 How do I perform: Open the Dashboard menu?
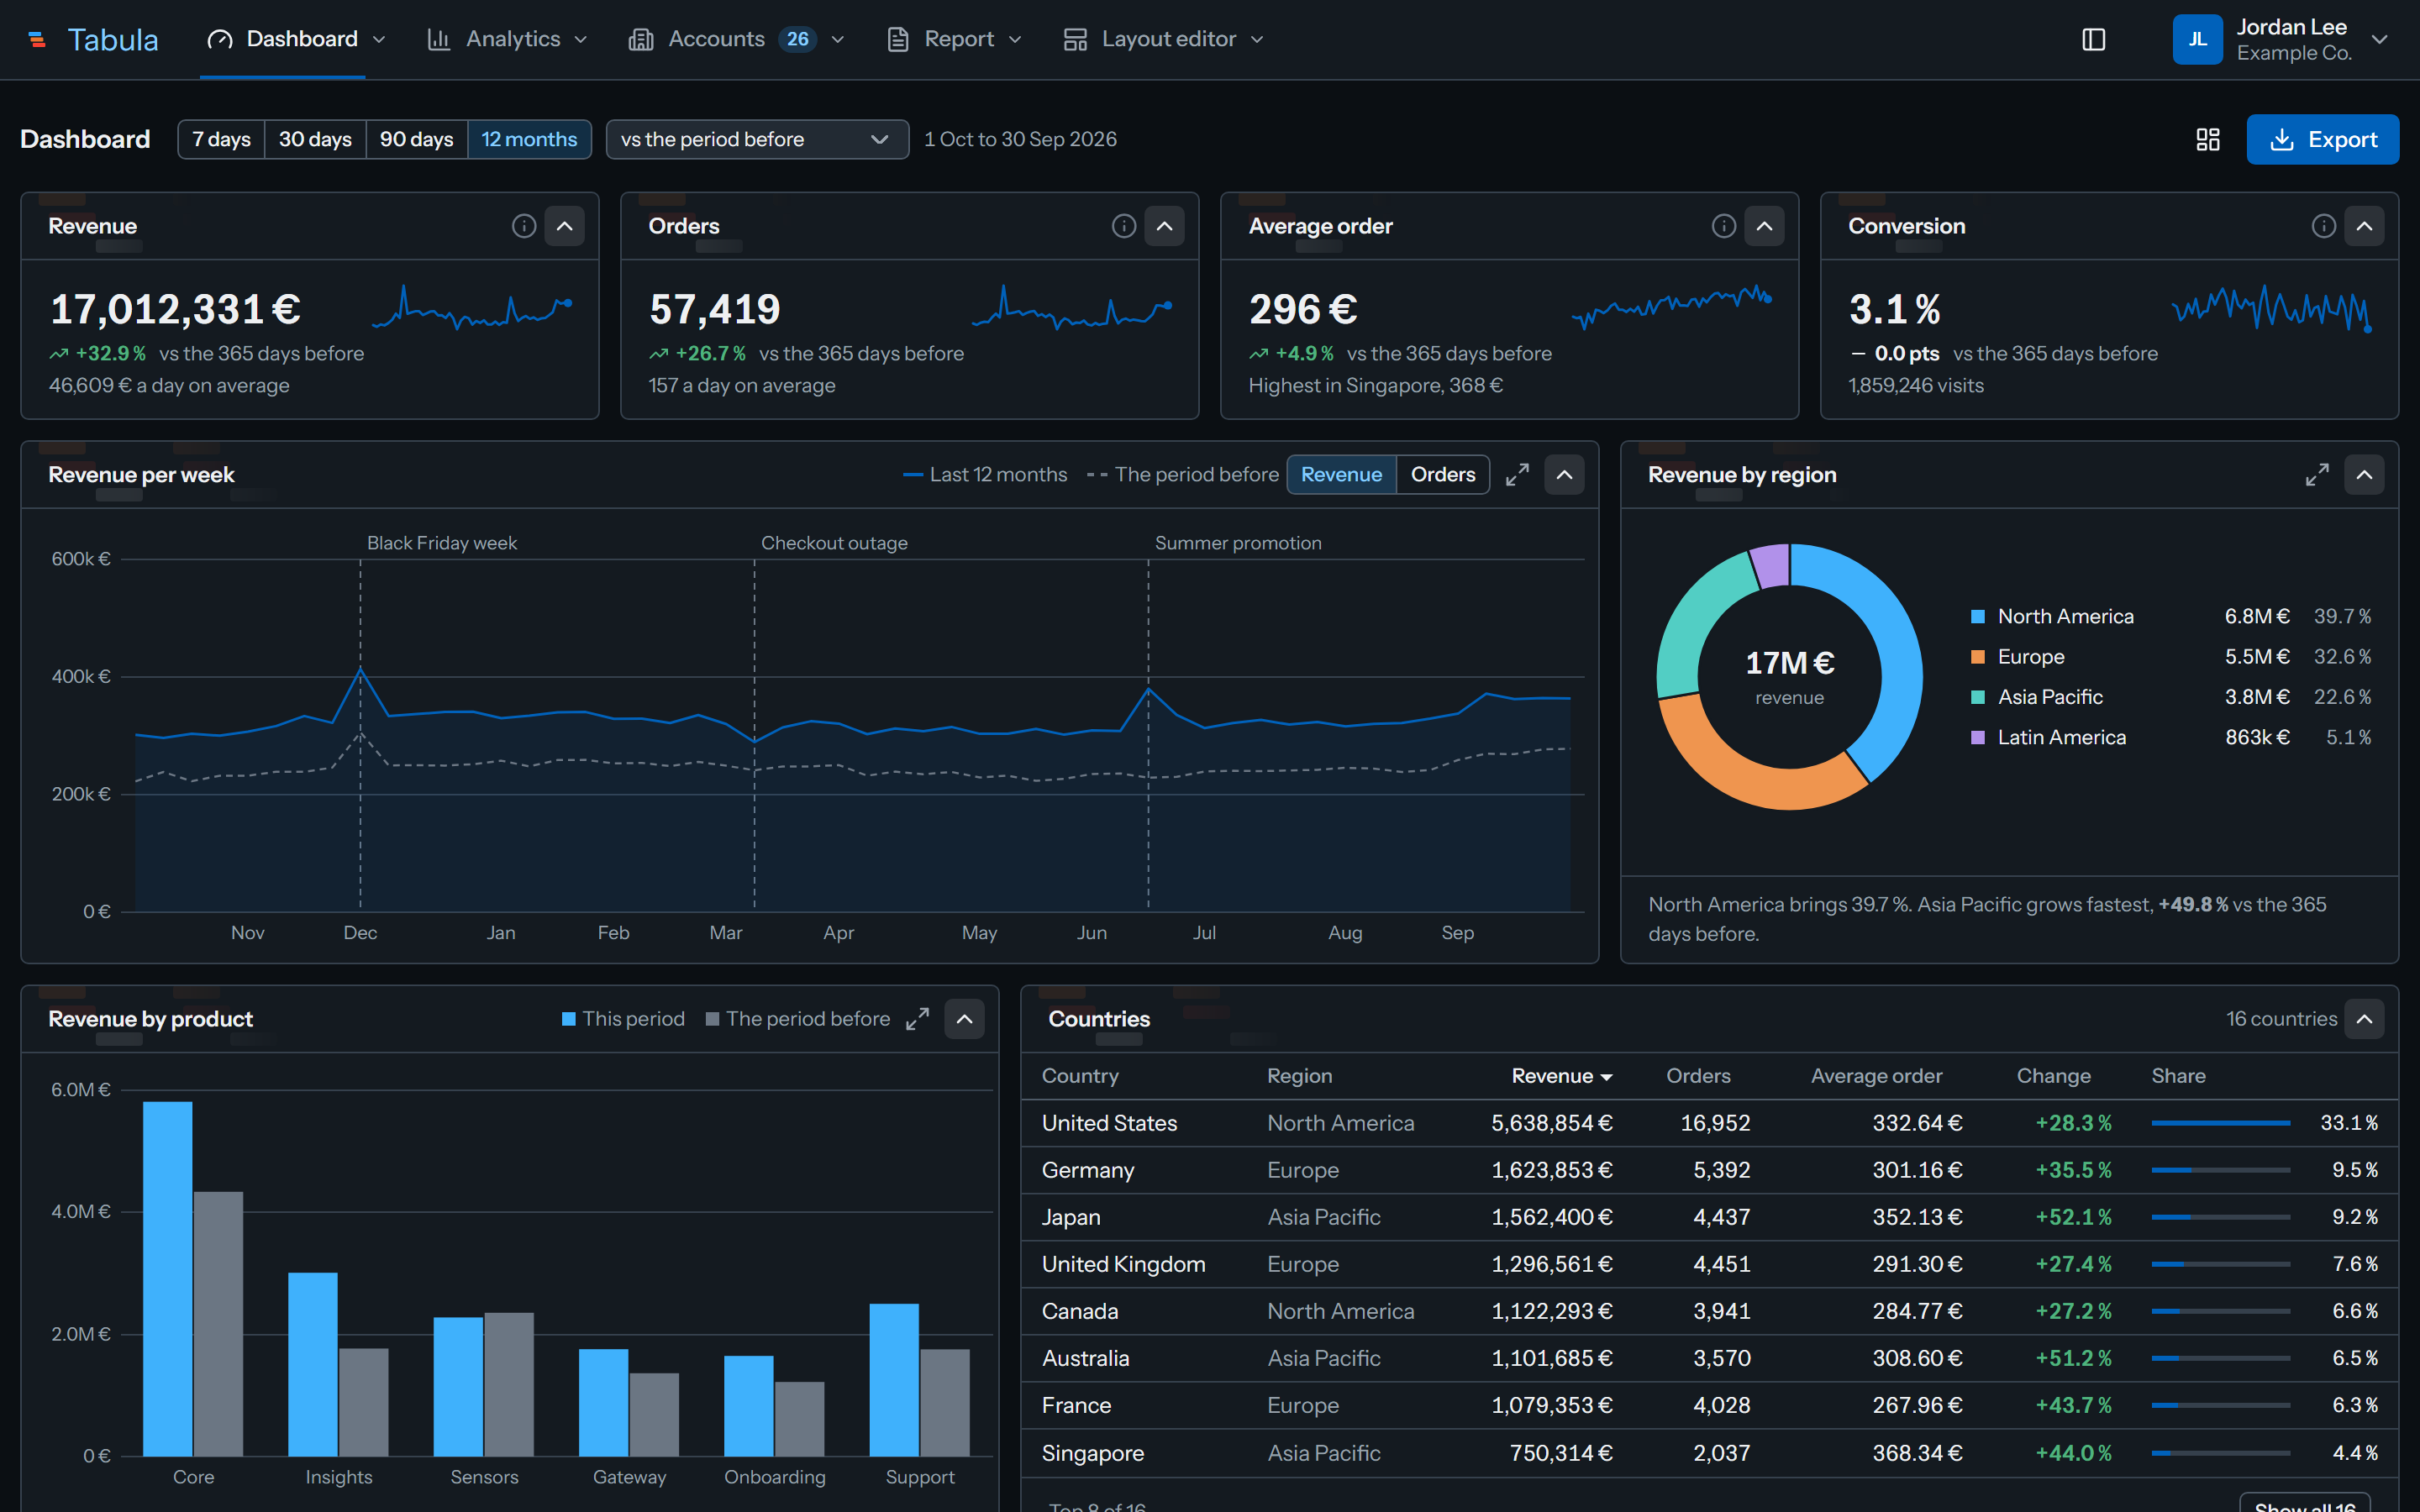(x=297, y=39)
